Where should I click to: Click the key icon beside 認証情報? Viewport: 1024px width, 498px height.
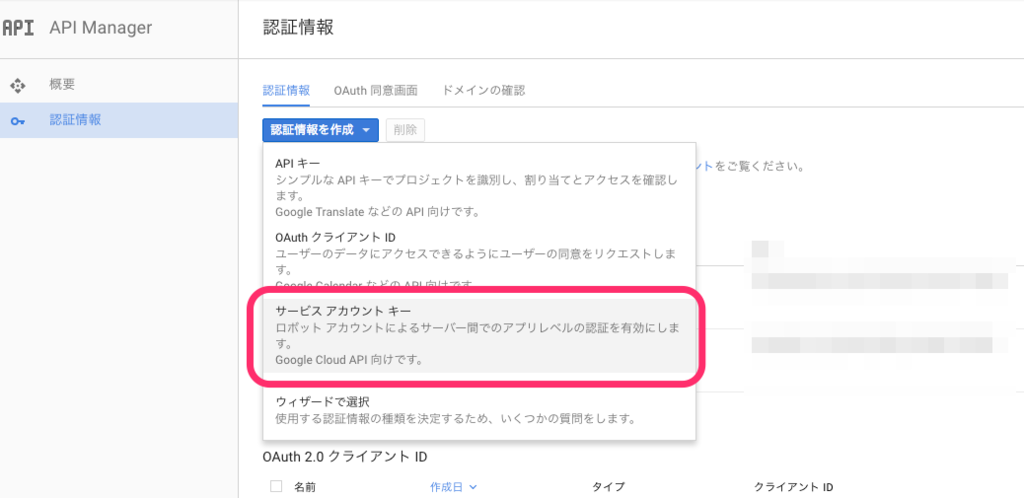18,121
